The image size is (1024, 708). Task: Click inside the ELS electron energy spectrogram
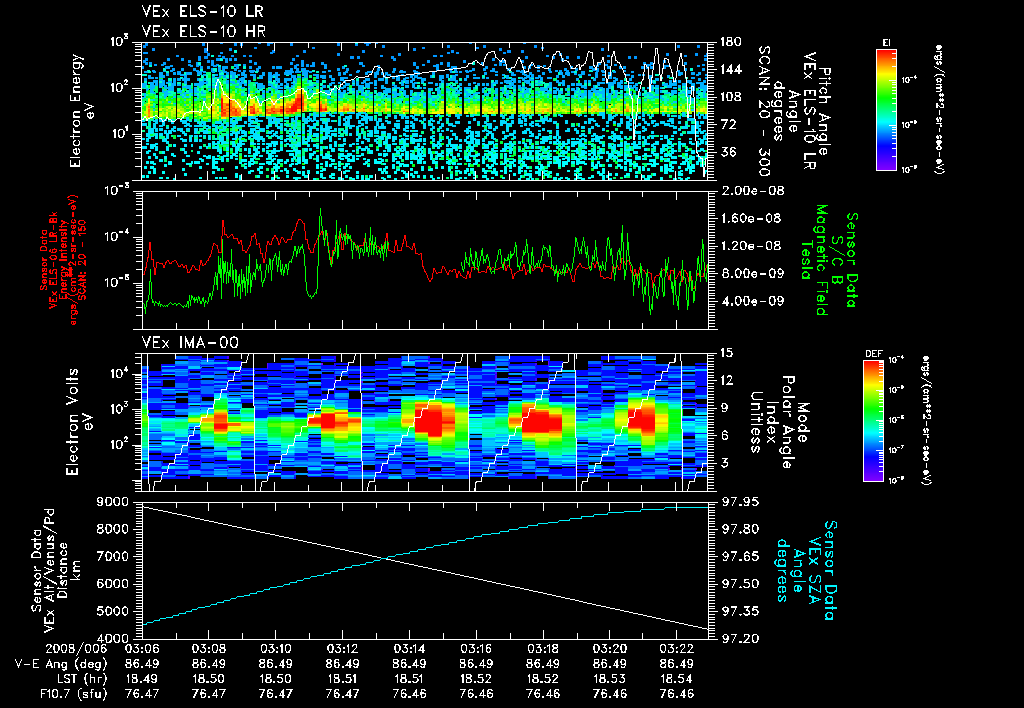(424, 111)
